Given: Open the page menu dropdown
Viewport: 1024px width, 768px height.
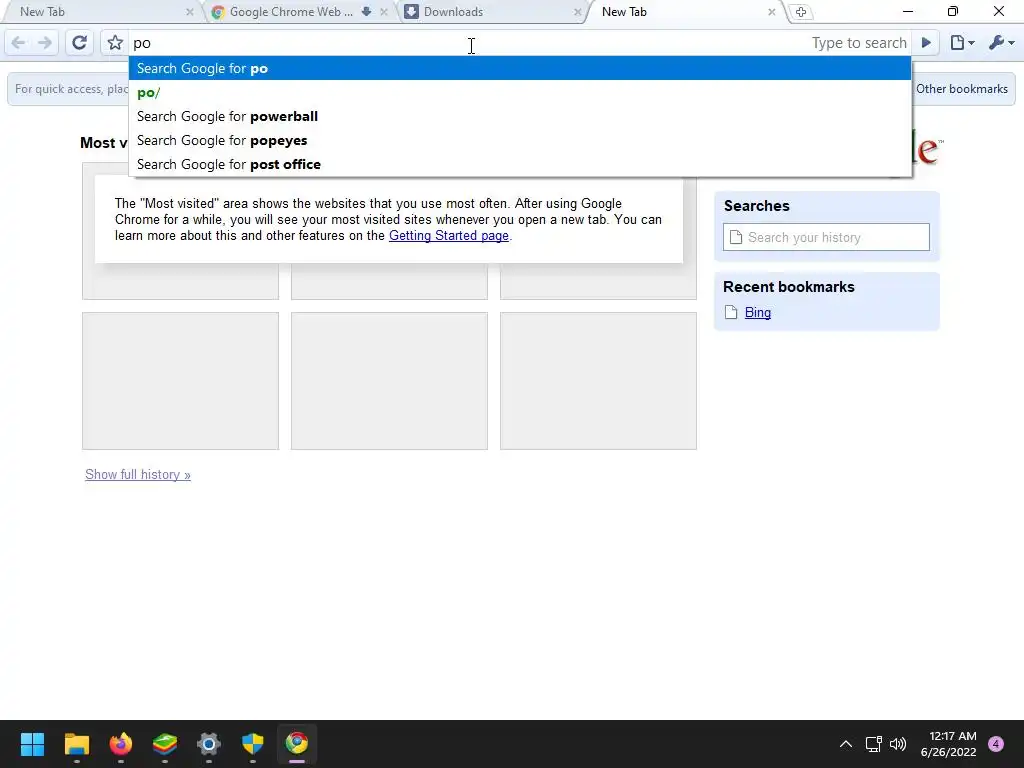Looking at the screenshot, I should point(962,43).
